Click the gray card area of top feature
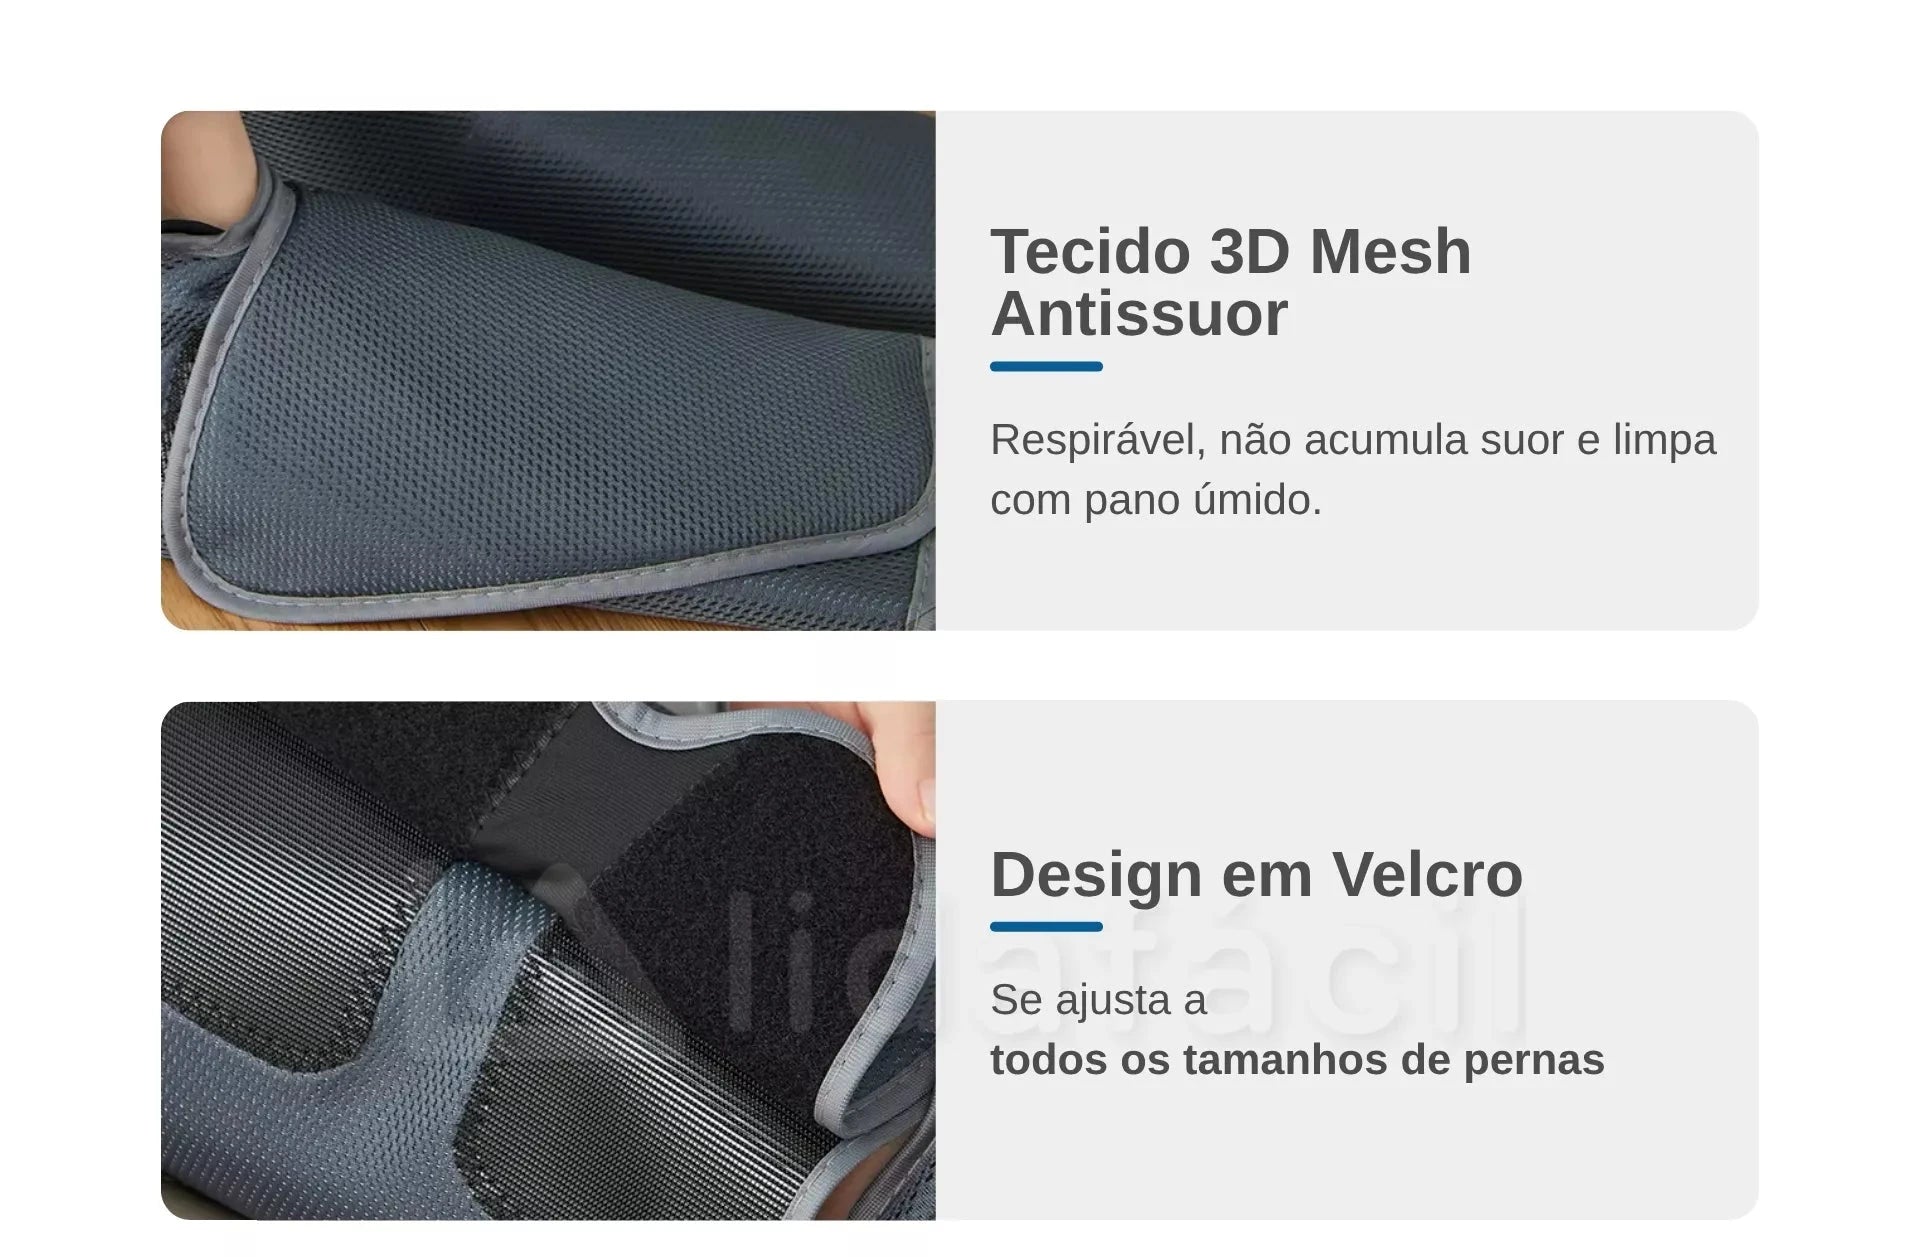This screenshot has width=1920, height=1257. (x=1347, y=370)
